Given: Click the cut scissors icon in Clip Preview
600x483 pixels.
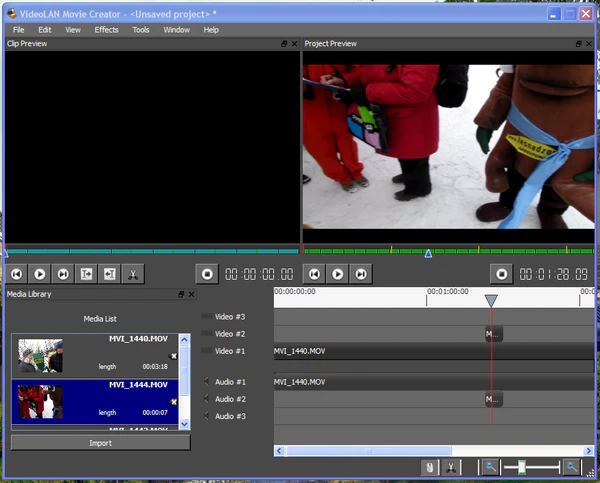Looking at the screenshot, I should (133, 273).
